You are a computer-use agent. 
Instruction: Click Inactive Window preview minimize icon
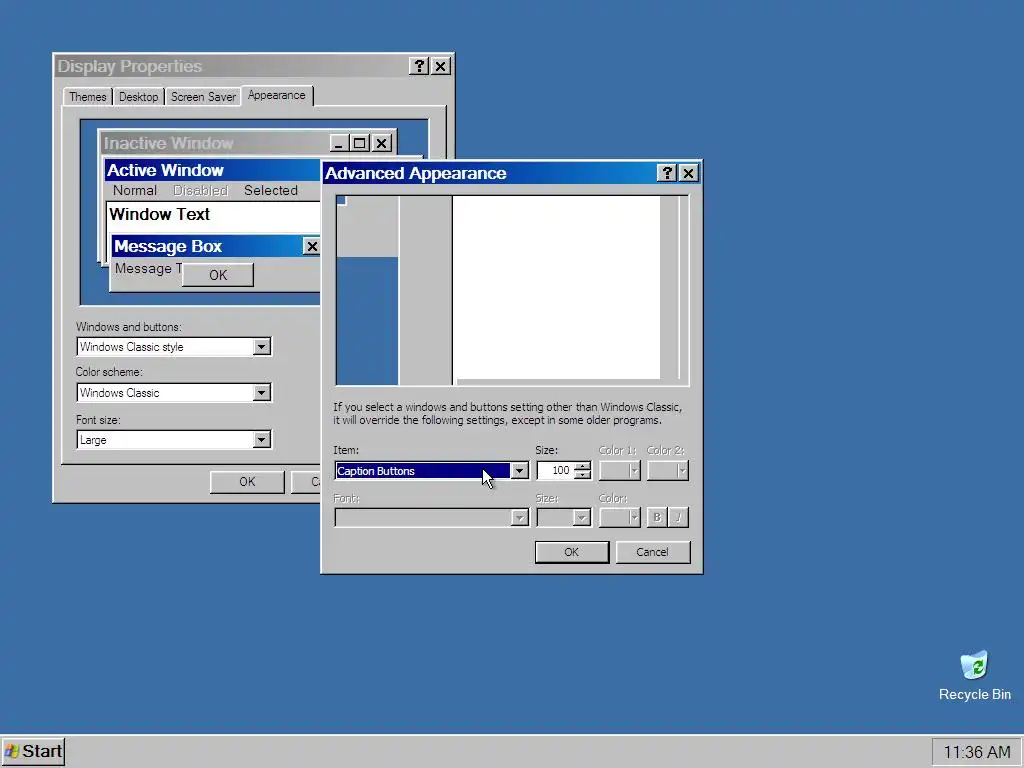(339, 143)
